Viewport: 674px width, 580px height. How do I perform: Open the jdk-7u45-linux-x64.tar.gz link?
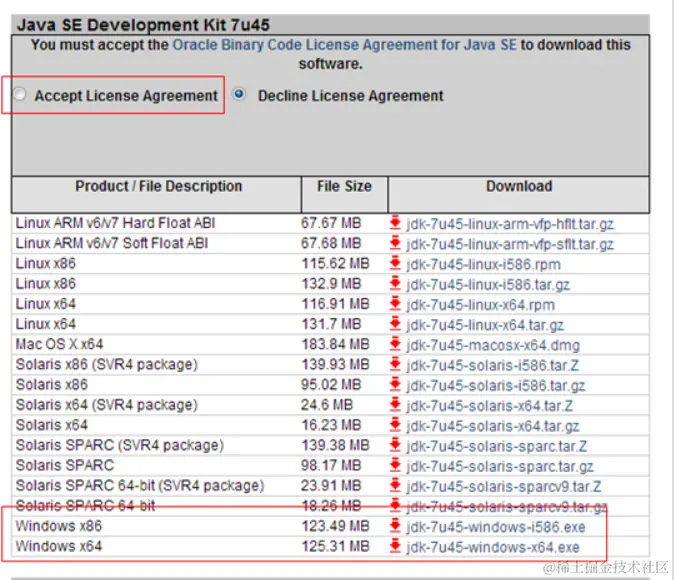tap(485, 325)
